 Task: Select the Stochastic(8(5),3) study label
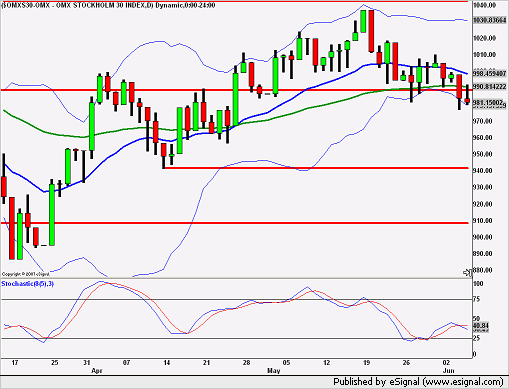pyautogui.click(x=28, y=284)
